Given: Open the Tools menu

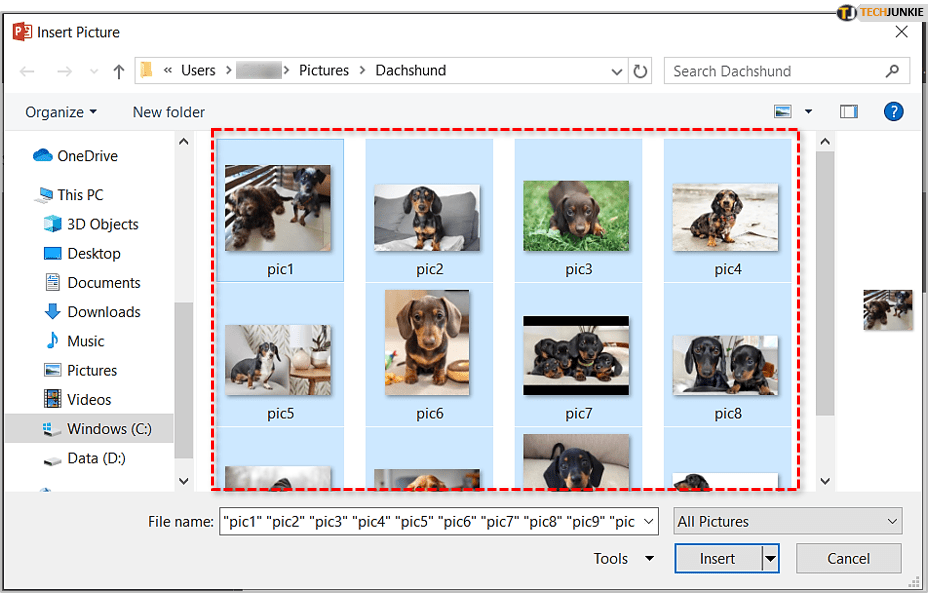Looking at the screenshot, I should 622,559.
